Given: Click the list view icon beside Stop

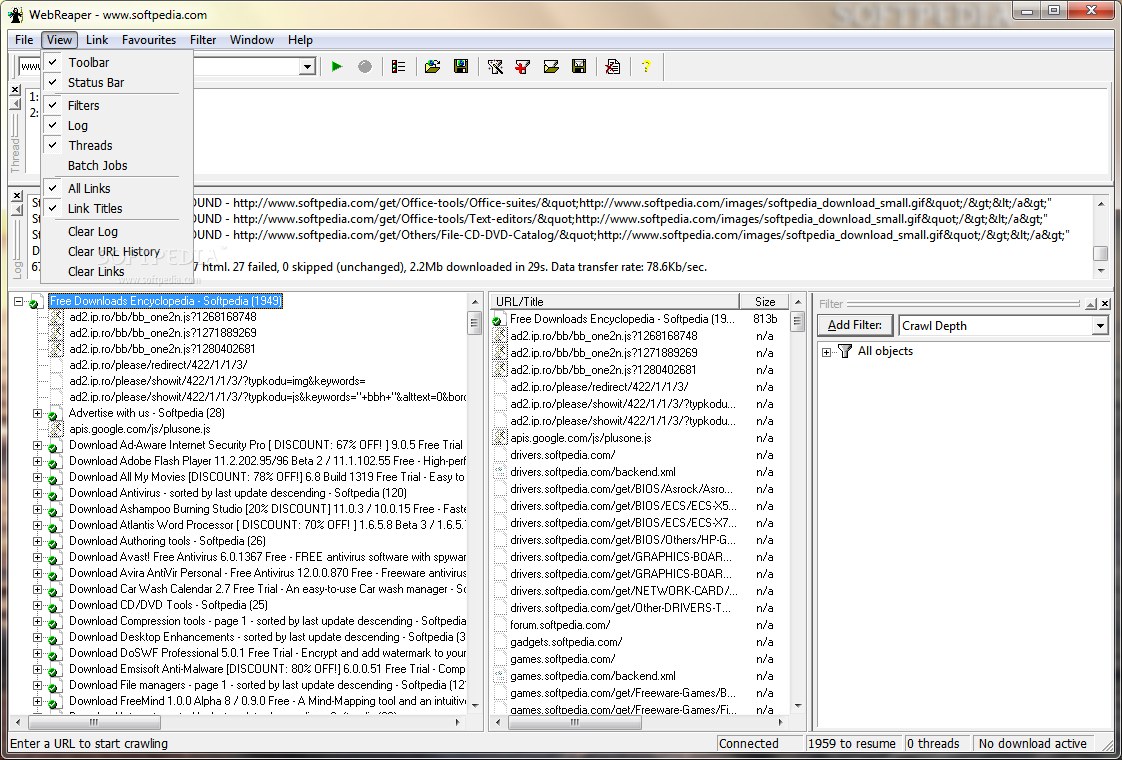Looking at the screenshot, I should pos(399,67).
